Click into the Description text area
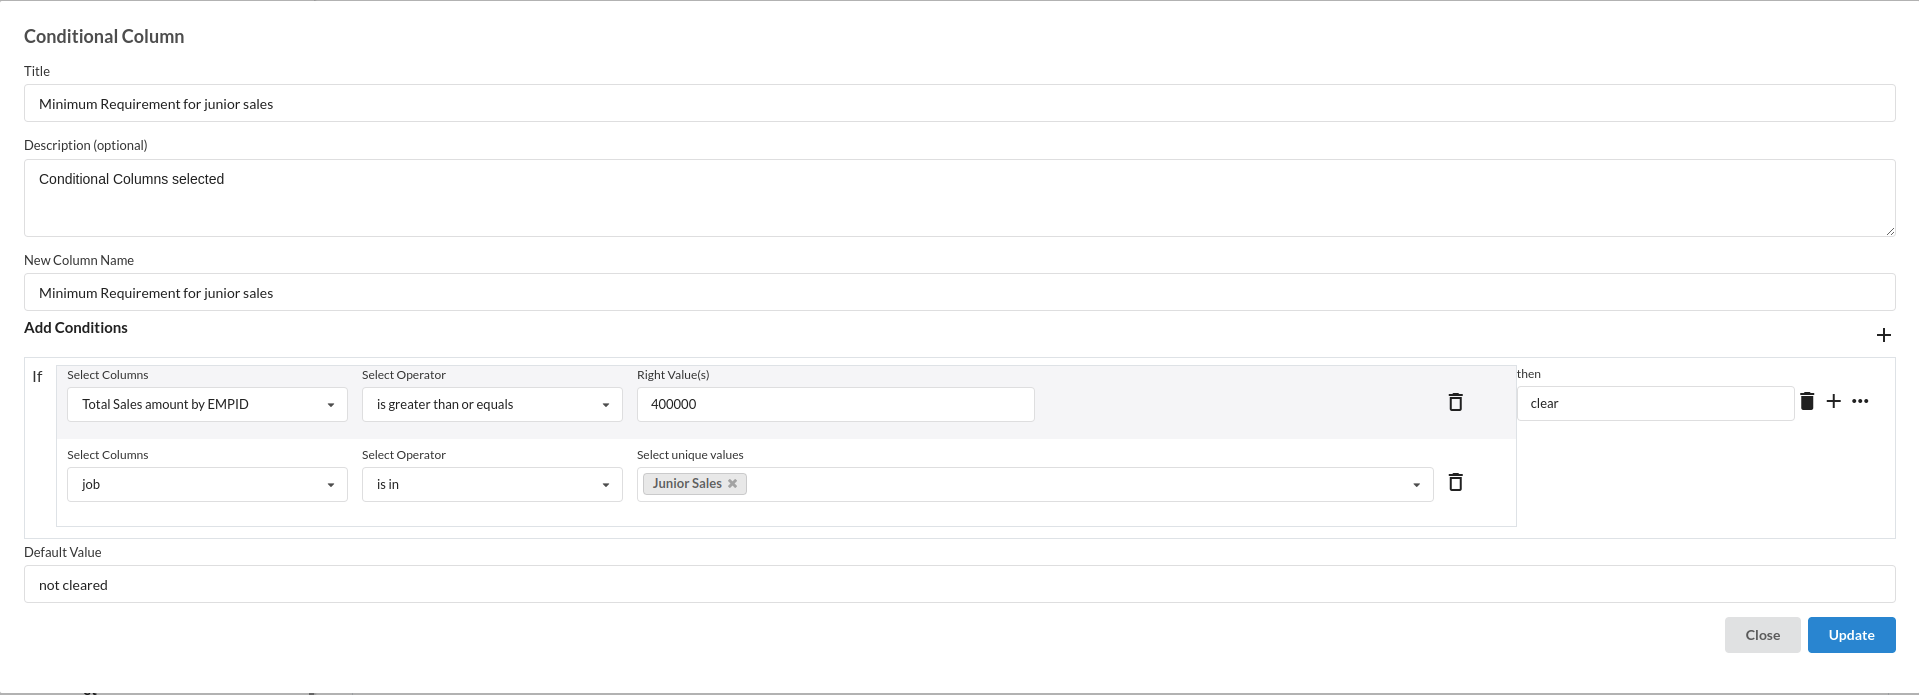 pyautogui.click(x=959, y=198)
